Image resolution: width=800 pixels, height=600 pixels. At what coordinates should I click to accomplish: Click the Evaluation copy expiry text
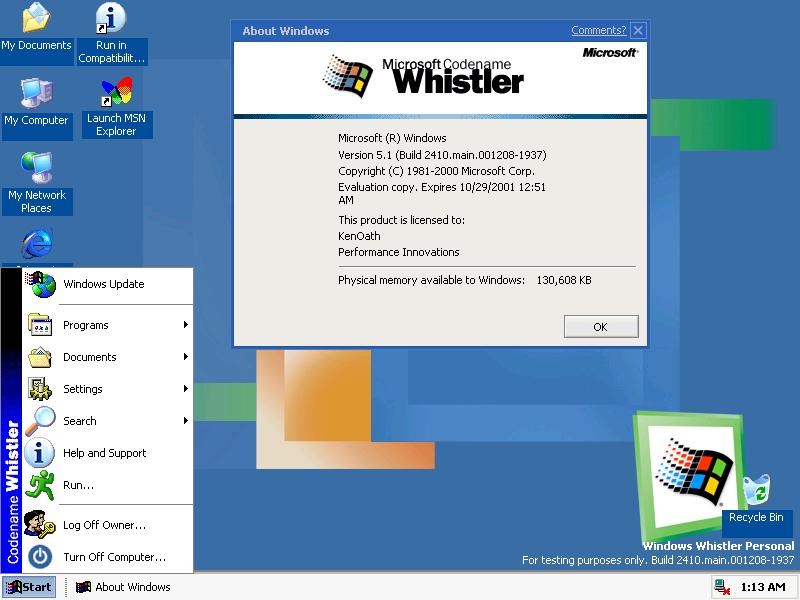point(442,193)
